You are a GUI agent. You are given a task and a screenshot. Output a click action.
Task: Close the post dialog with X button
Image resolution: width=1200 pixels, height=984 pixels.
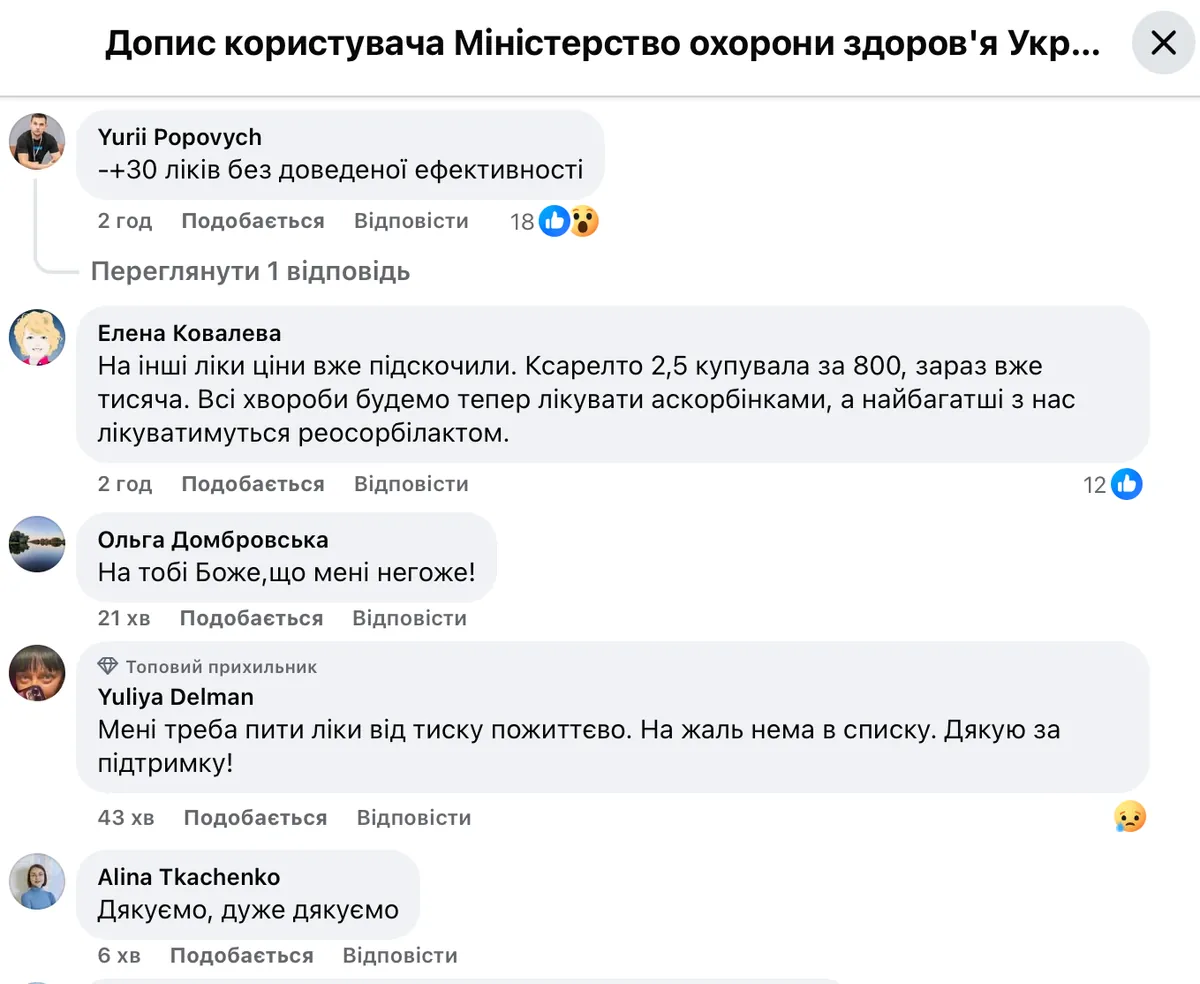click(1163, 43)
